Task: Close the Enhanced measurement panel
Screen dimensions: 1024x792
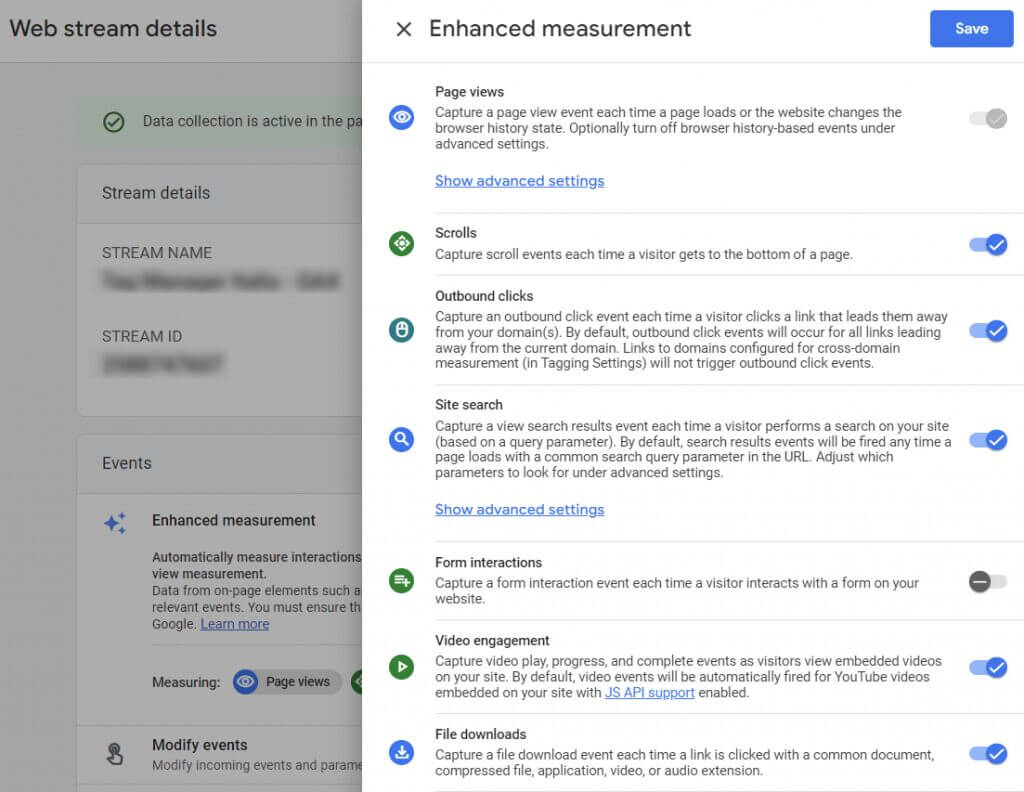Action: click(404, 29)
